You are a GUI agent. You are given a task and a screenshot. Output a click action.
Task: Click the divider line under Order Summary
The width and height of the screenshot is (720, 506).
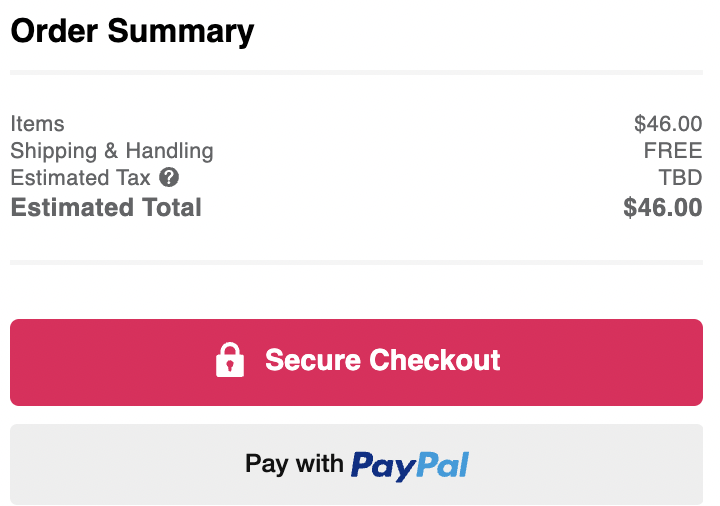(x=356, y=72)
